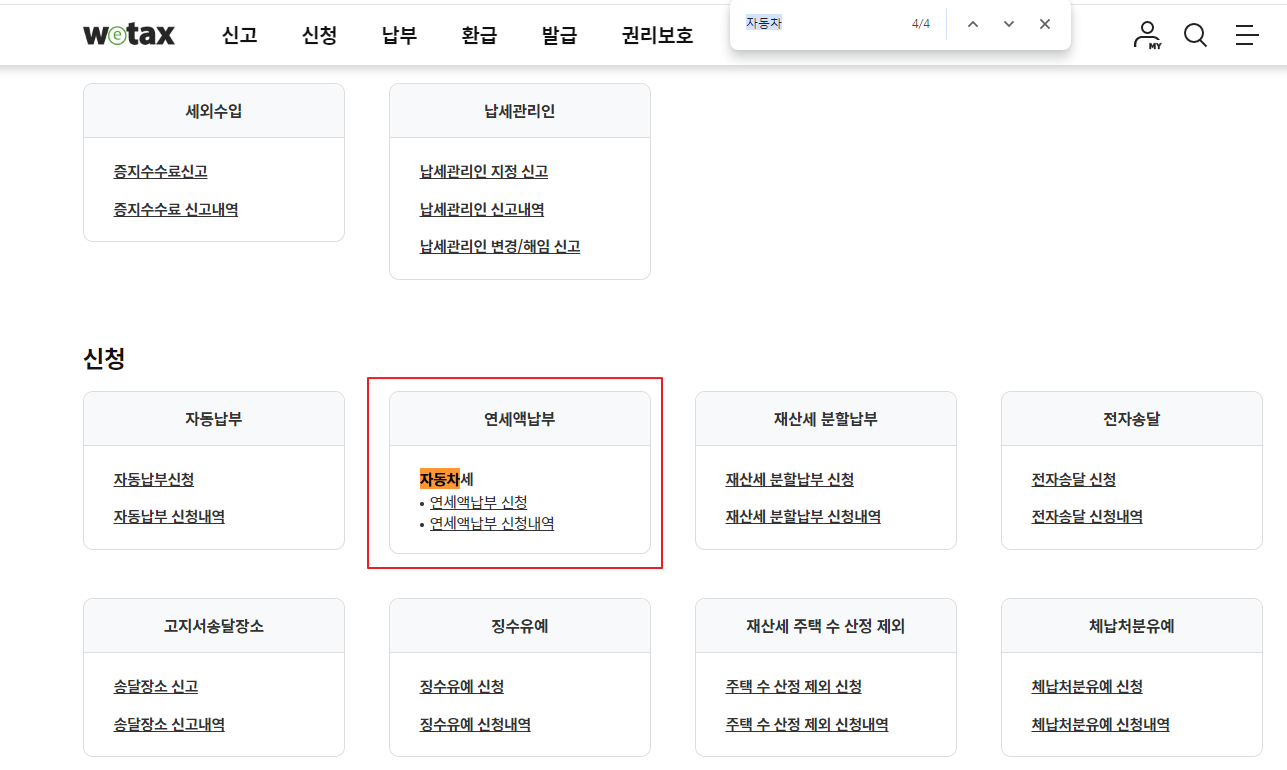This screenshot has height=770, width=1287.
Task: Open 증지수수료신고 link
Action: pyautogui.click(x=161, y=172)
